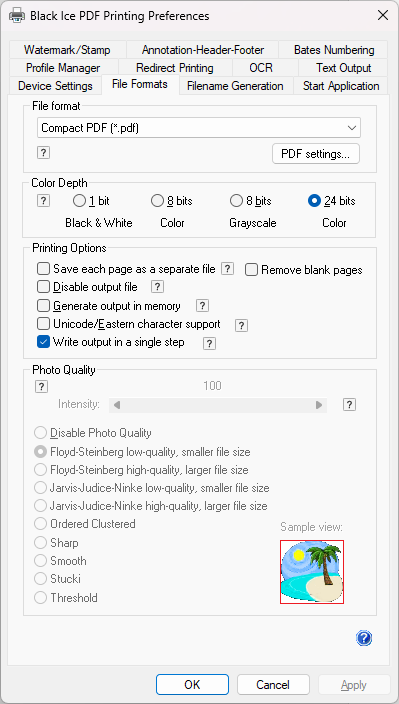Screen dimensions: 399x704
Task: Click the help icon under File format
Action: pyautogui.click(x=43, y=153)
